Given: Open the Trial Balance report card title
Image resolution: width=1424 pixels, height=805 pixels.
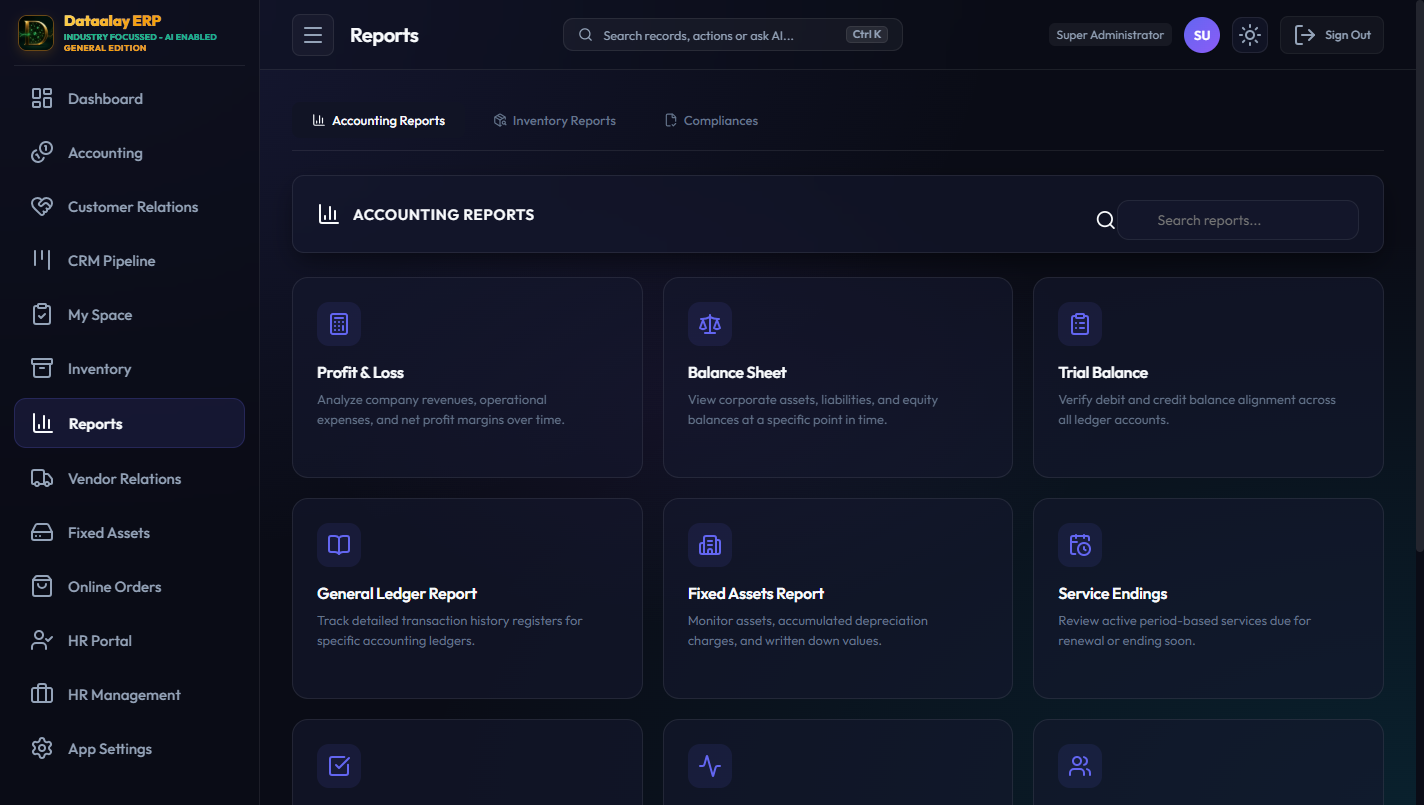Looking at the screenshot, I should pos(1103,372).
